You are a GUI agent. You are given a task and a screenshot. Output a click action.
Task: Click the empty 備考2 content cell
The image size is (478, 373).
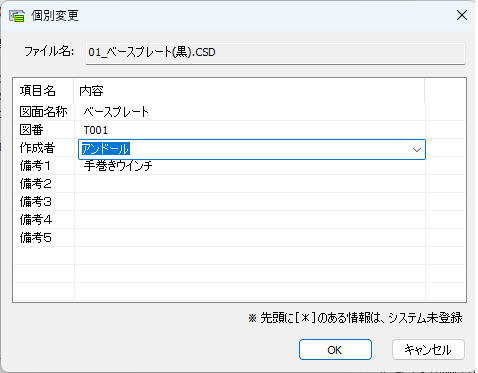[250, 184]
